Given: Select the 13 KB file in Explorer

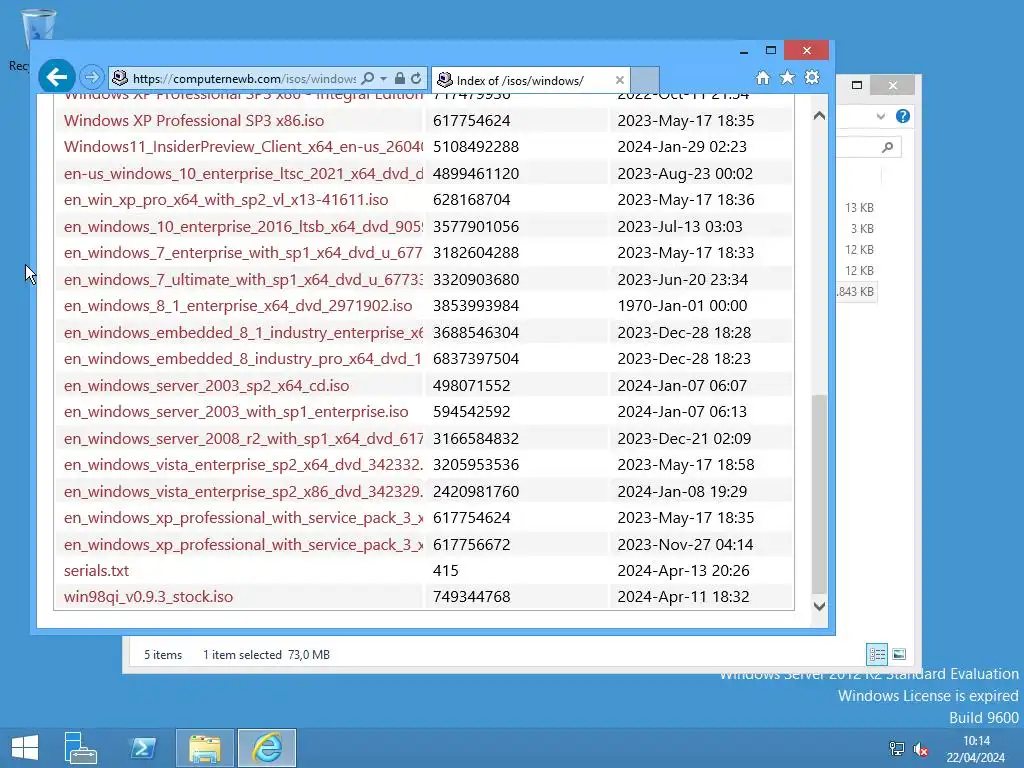Looking at the screenshot, I should (x=859, y=208).
